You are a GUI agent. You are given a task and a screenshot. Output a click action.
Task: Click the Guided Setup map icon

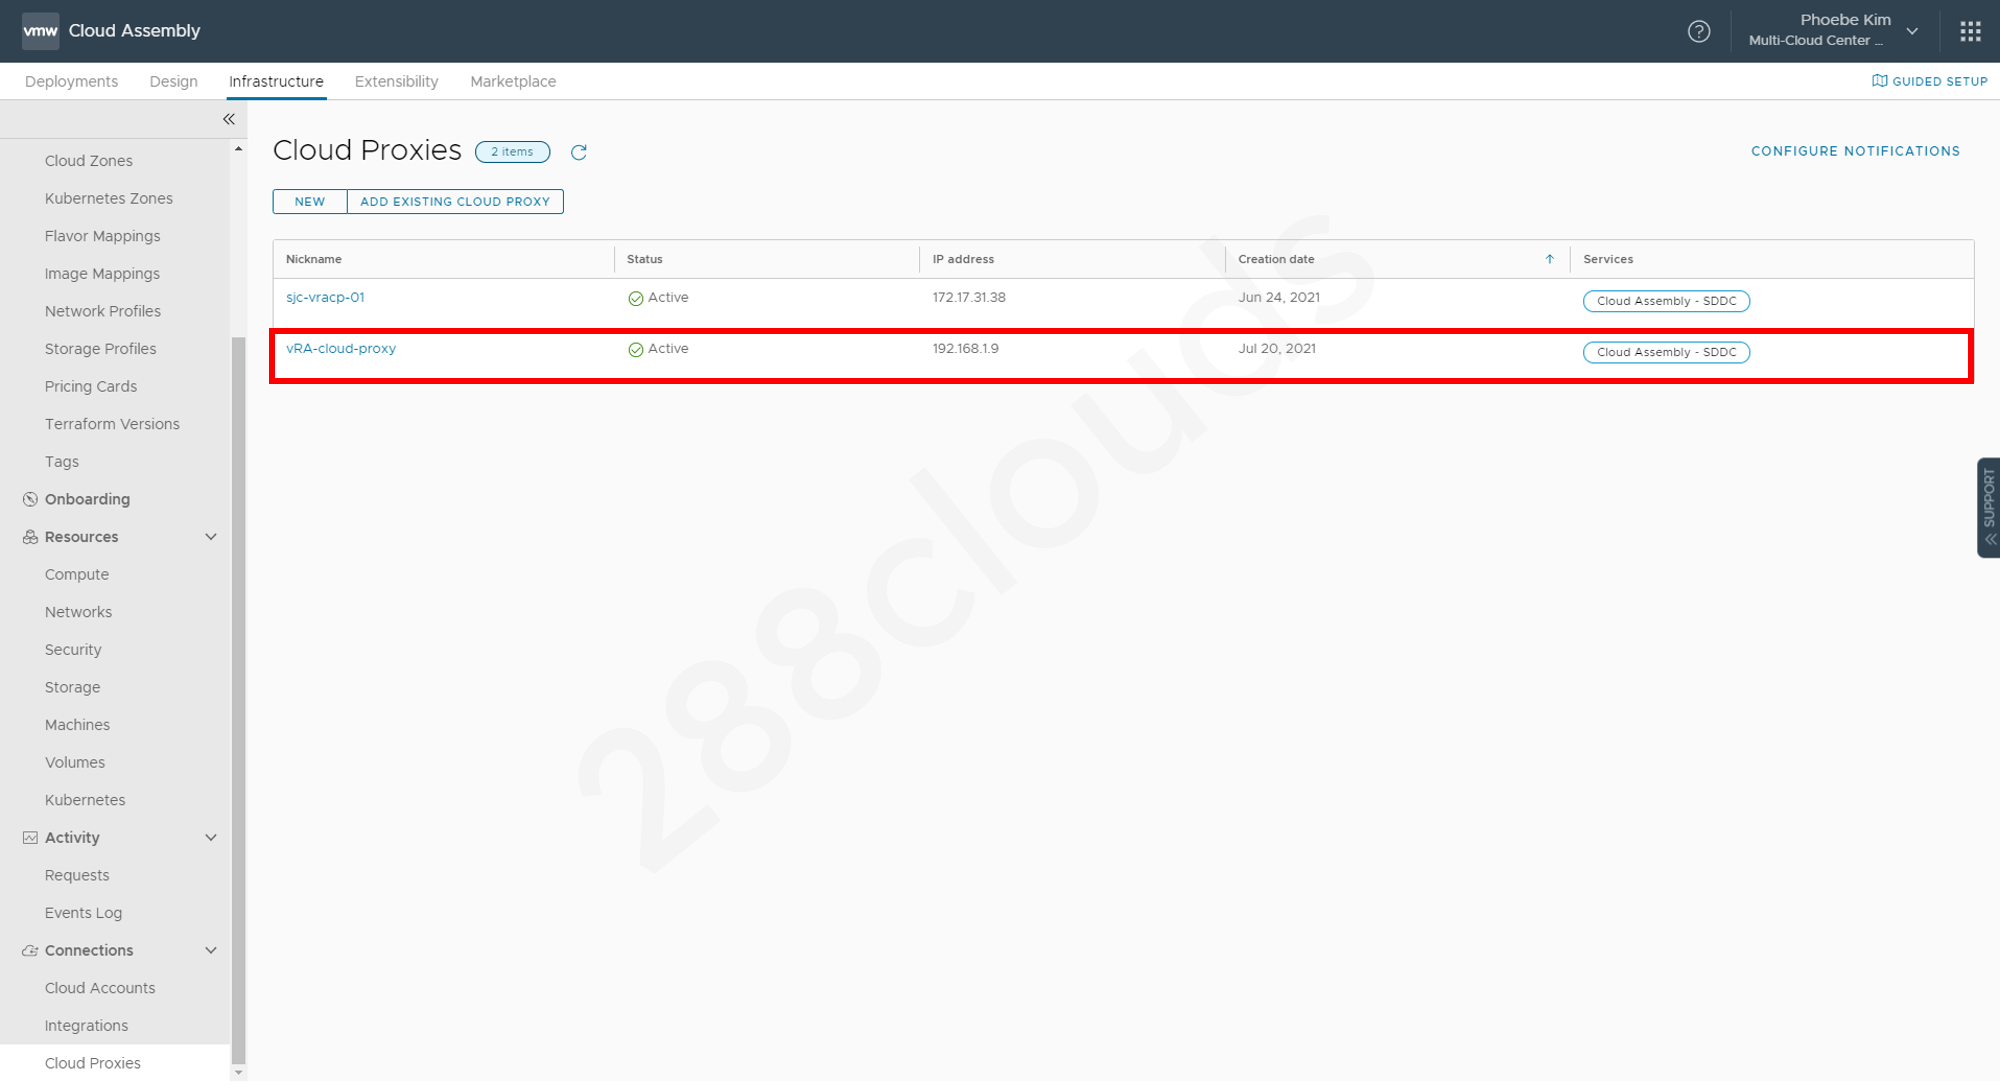(x=1879, y=81)
